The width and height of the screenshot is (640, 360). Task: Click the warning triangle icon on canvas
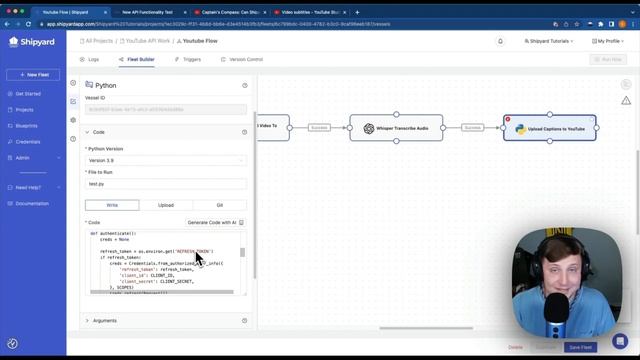point(626,100)
